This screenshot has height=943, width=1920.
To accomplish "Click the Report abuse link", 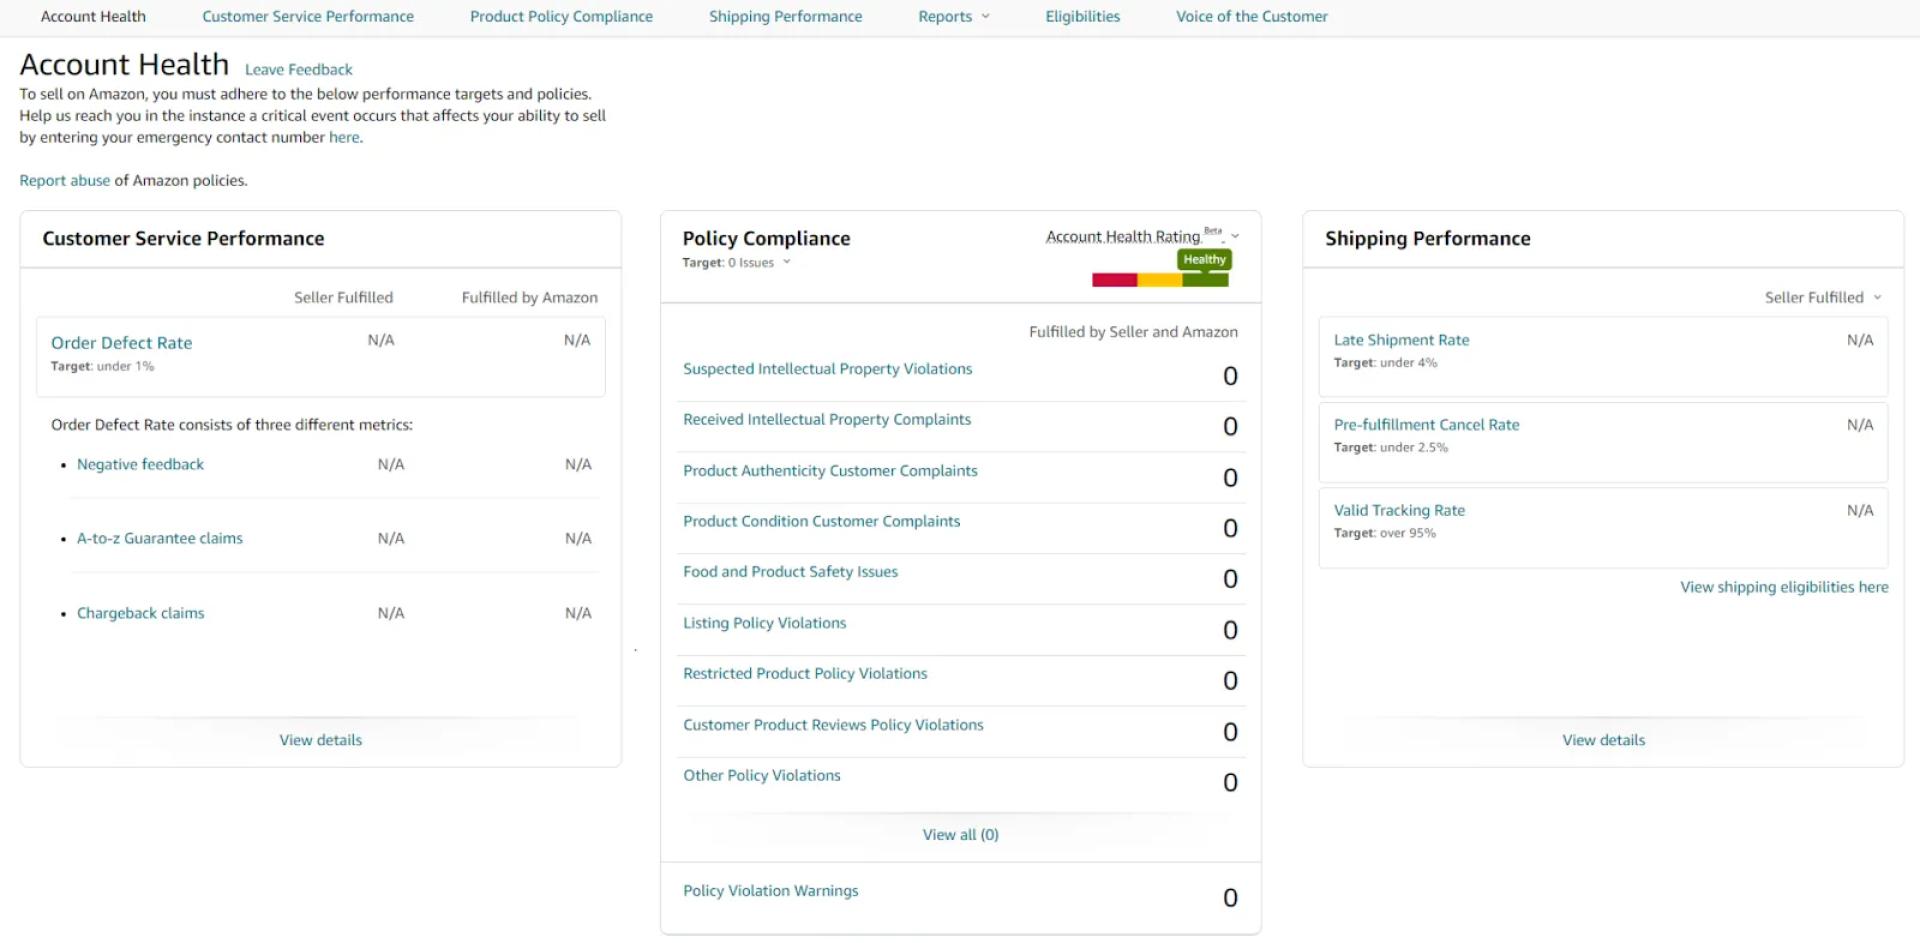I will click(x=64, y=180).
